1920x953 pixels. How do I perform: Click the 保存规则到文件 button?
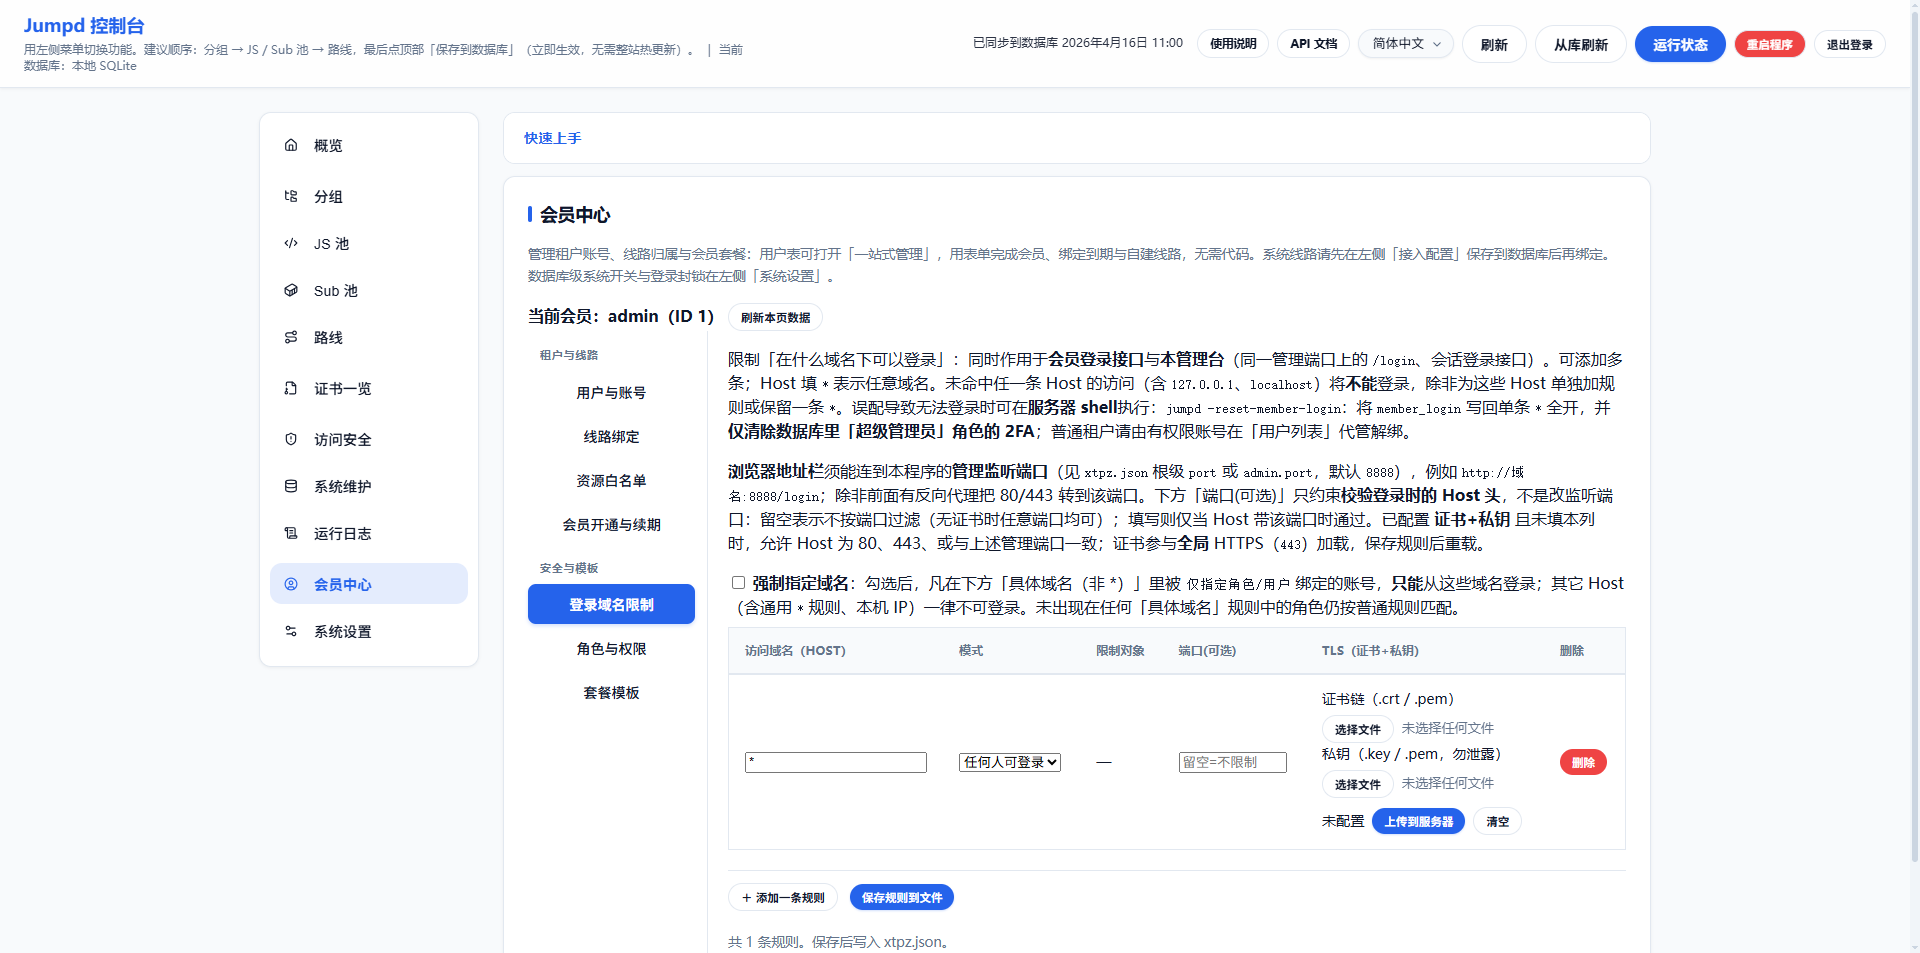tap(901, 898)
